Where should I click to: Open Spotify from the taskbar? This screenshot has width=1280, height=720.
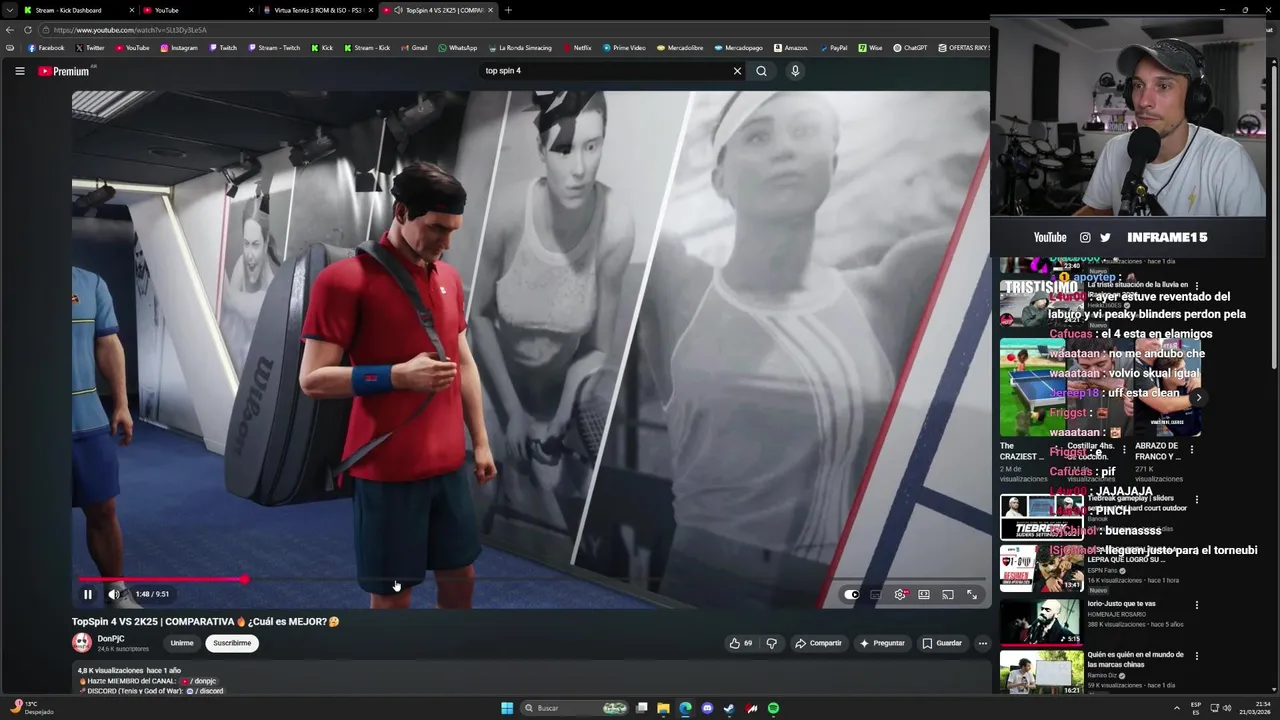773,708
